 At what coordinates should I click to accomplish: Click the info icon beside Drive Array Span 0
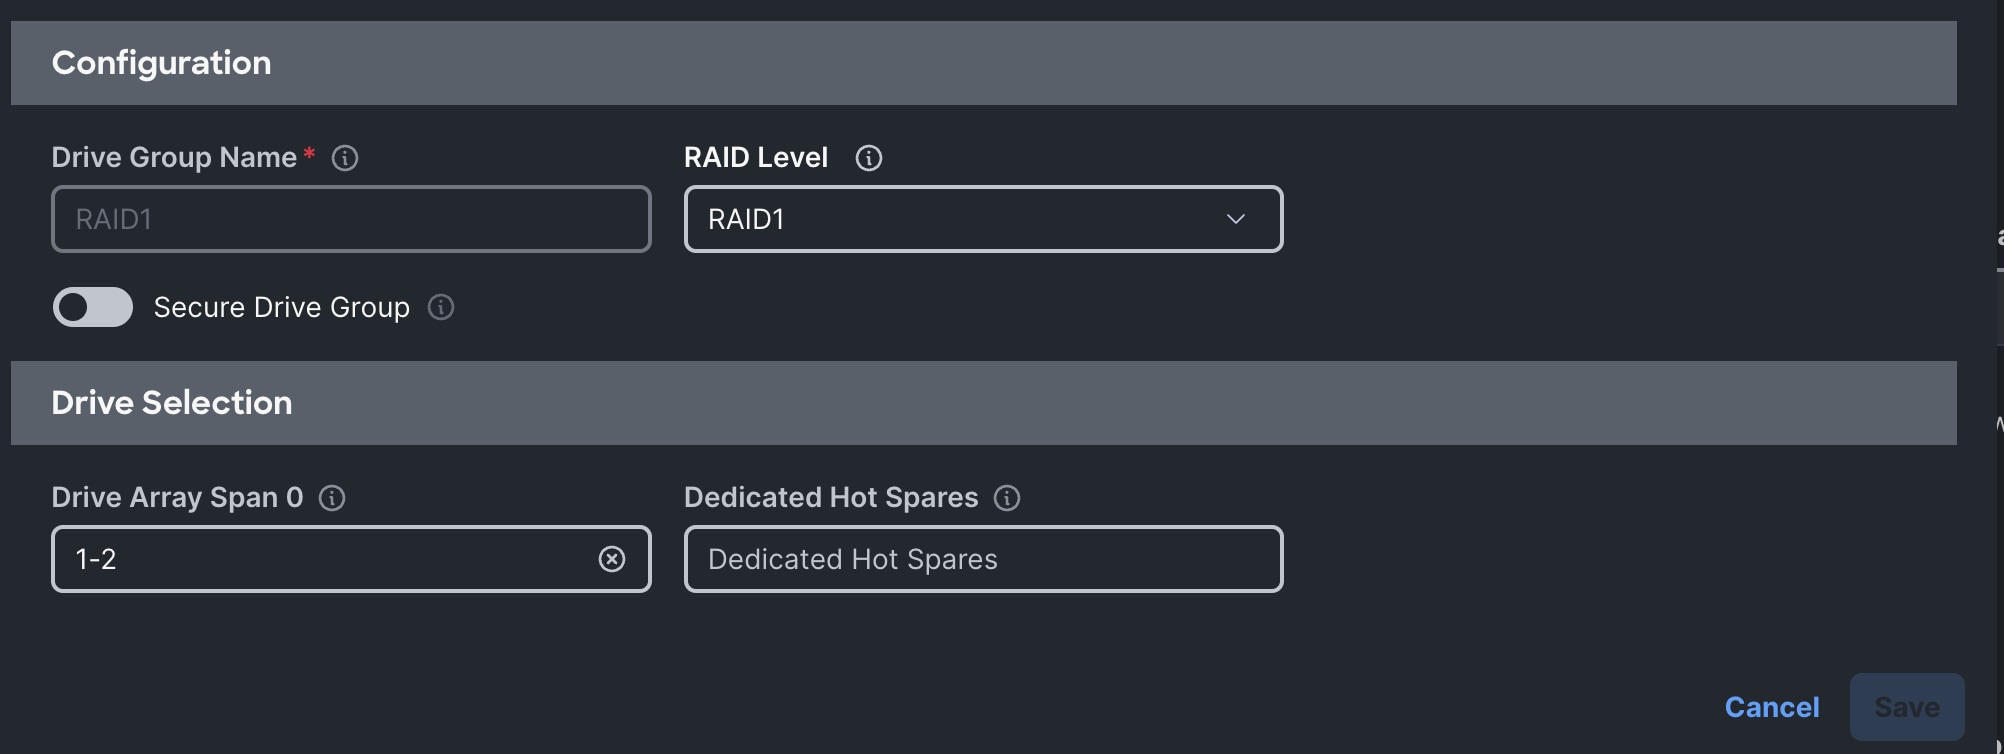click(x=331, y=497)
